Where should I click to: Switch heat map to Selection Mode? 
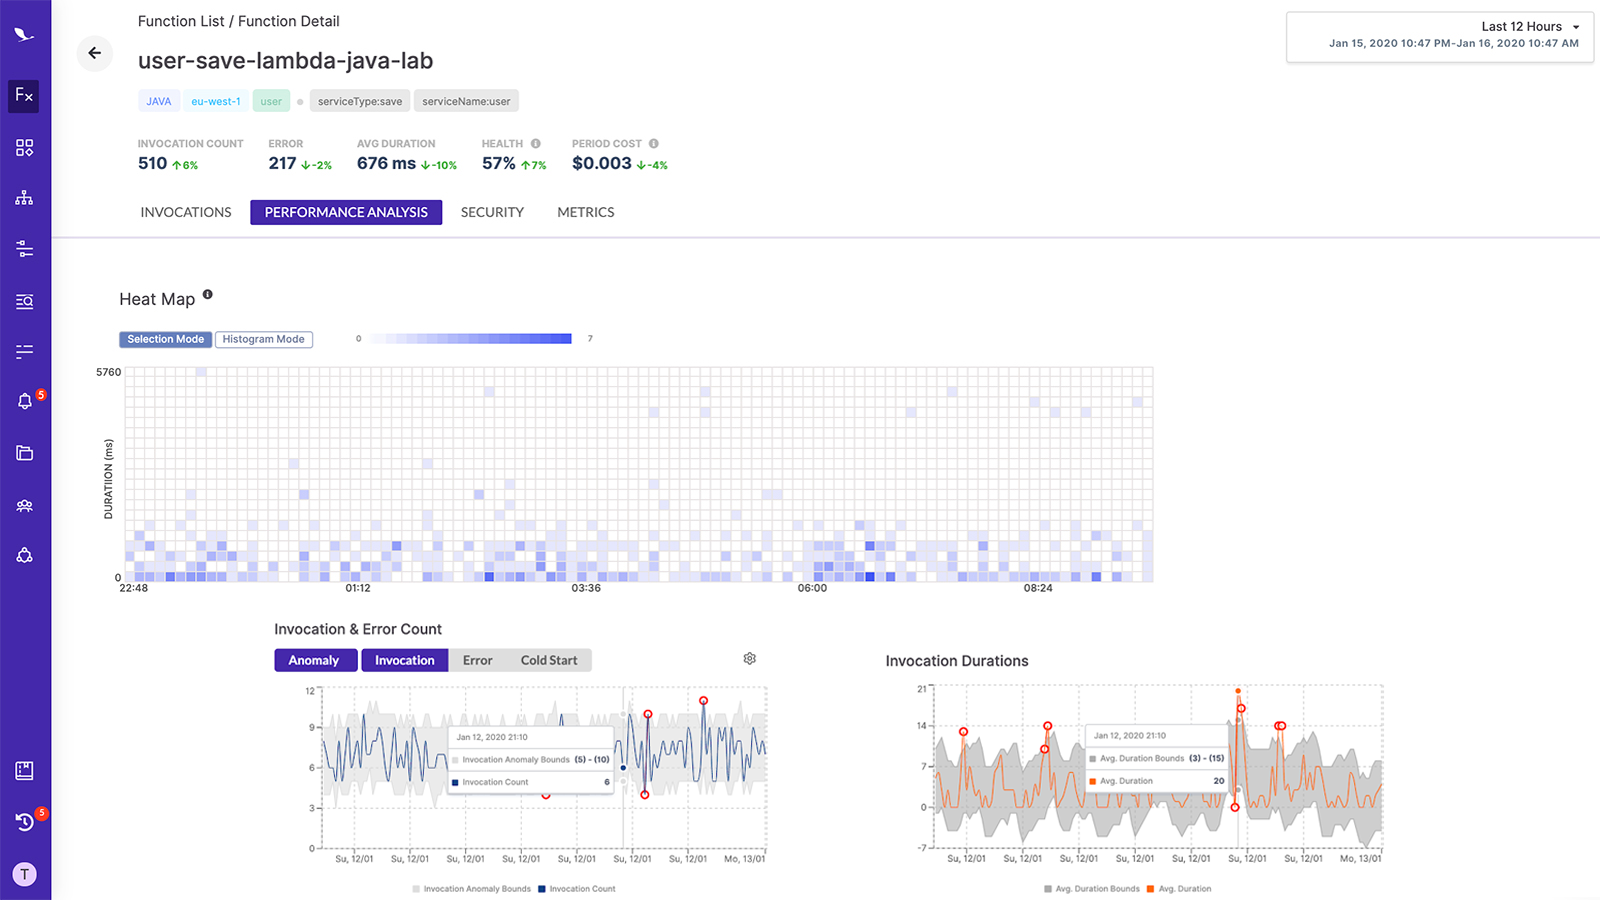(165, 340)
